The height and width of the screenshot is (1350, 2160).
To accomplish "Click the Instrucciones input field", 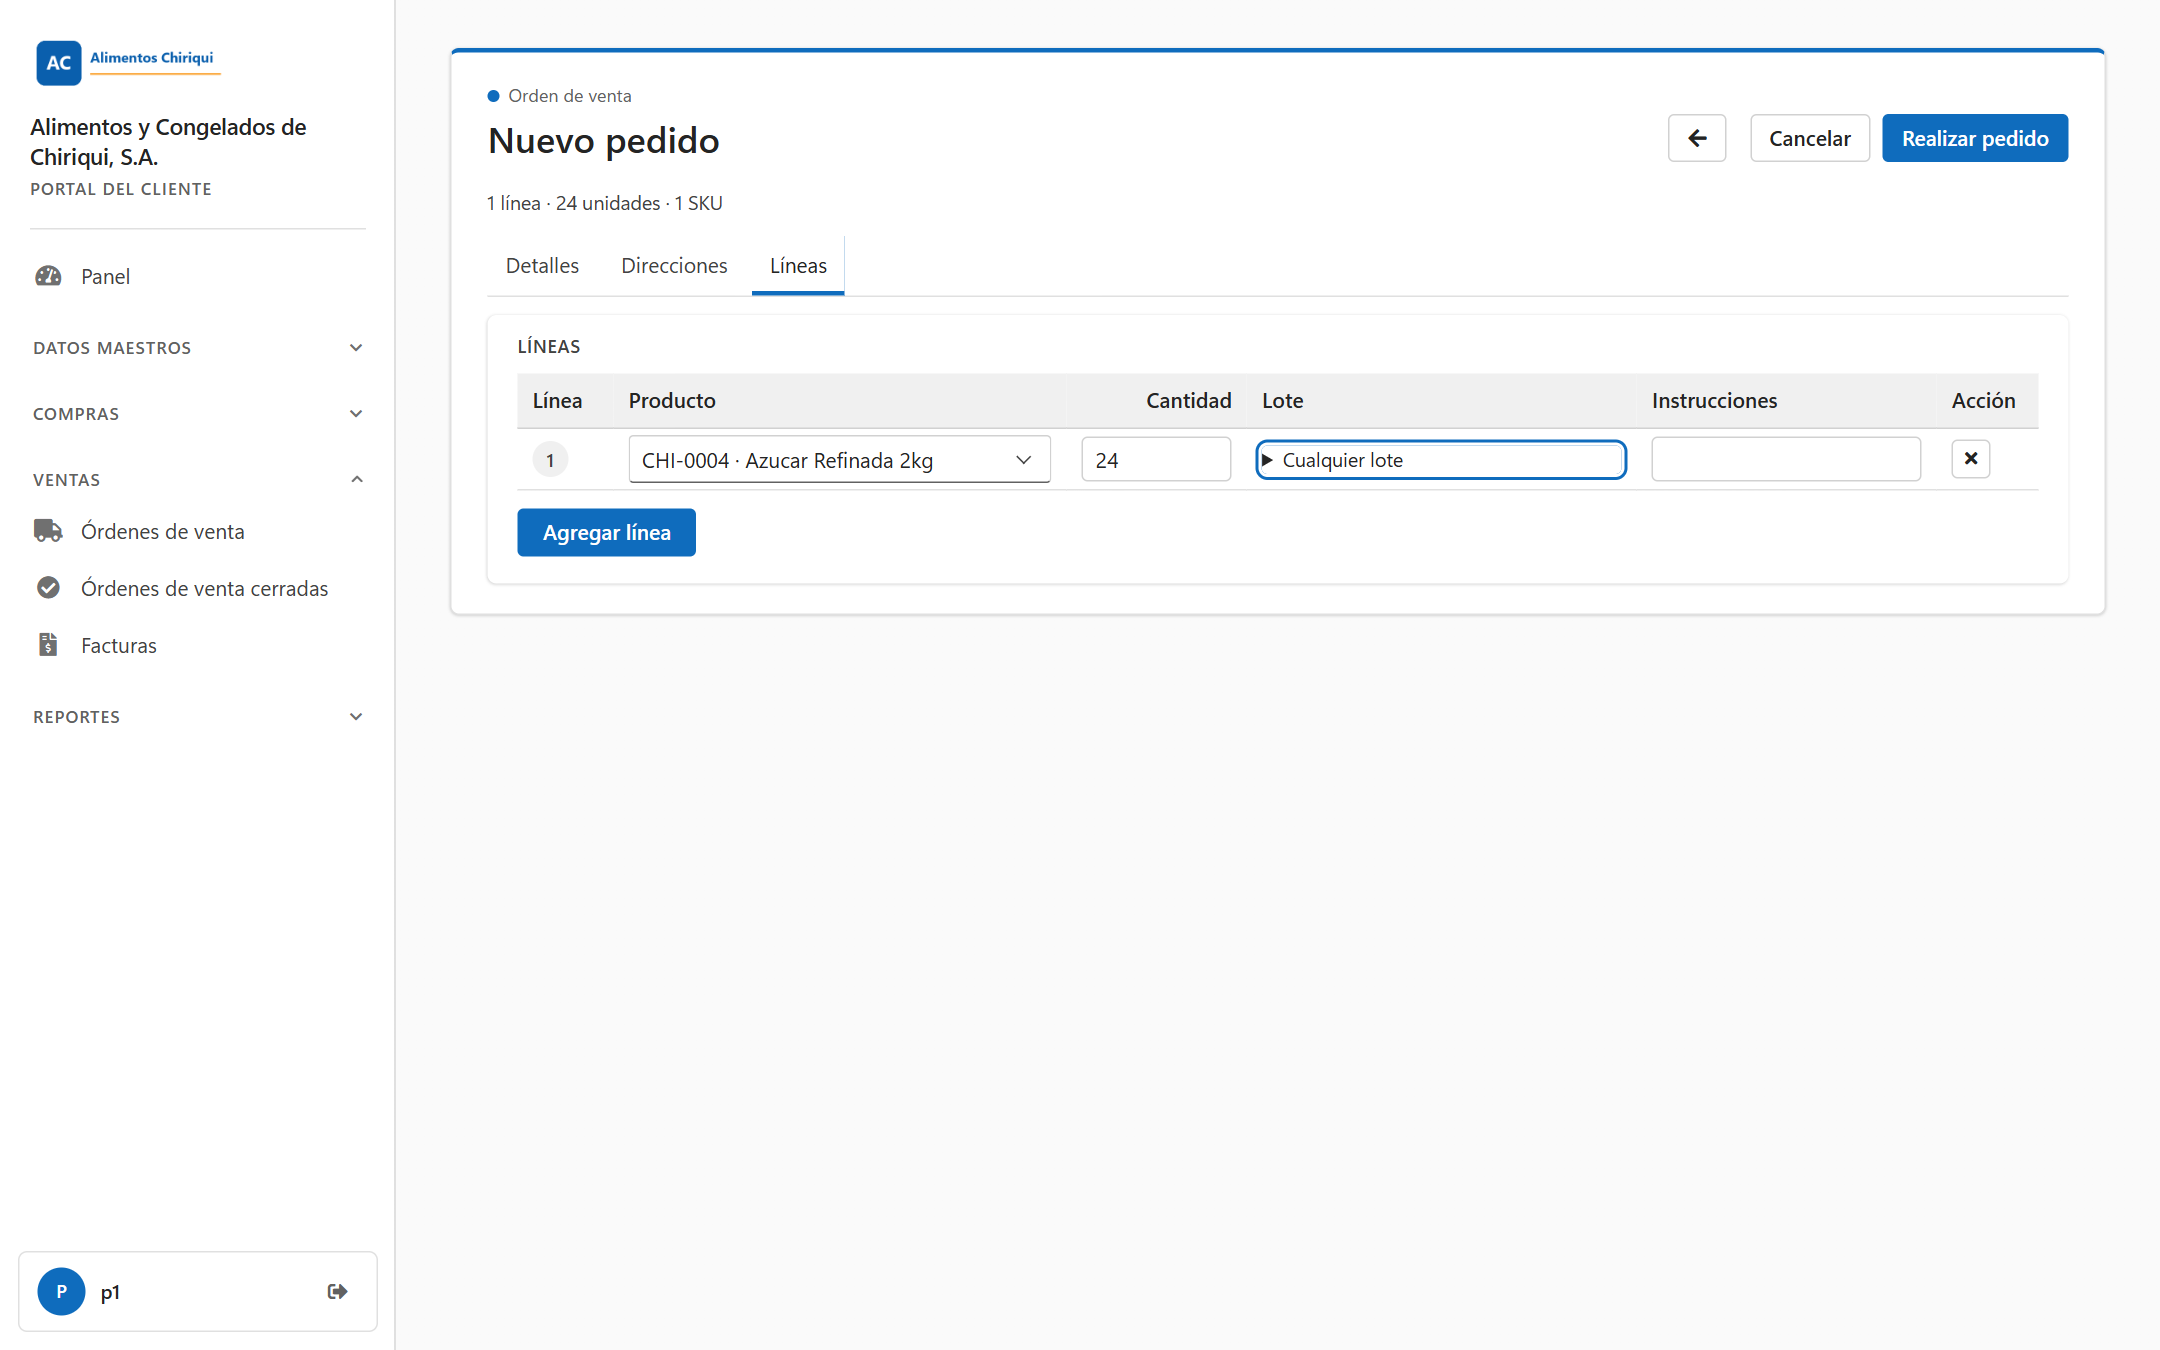I will tap(1786, 460).
